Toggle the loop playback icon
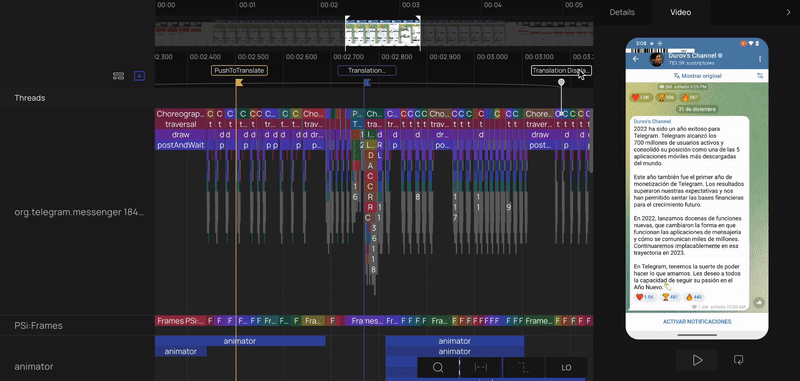 (x=738, y=360)
